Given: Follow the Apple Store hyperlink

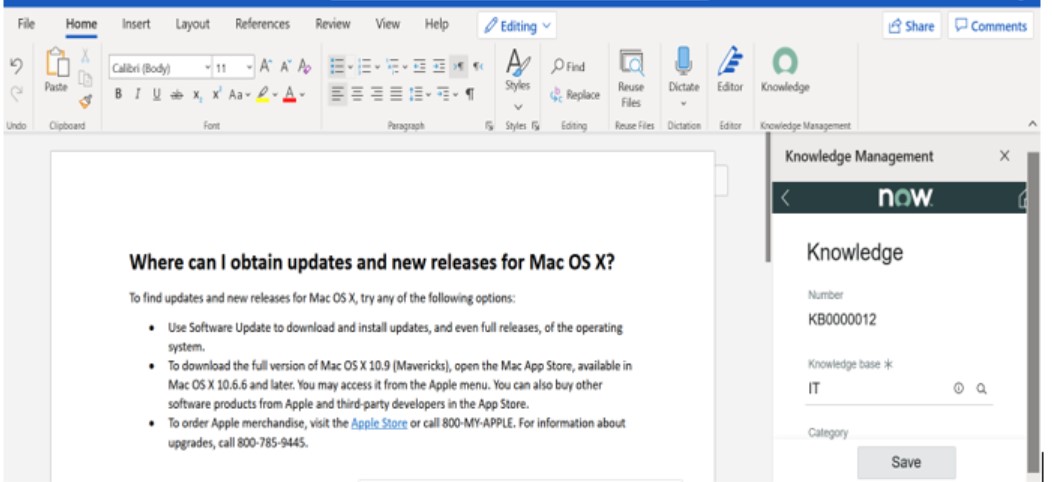Looking at the screenshot, I should (x=378, y=423).
